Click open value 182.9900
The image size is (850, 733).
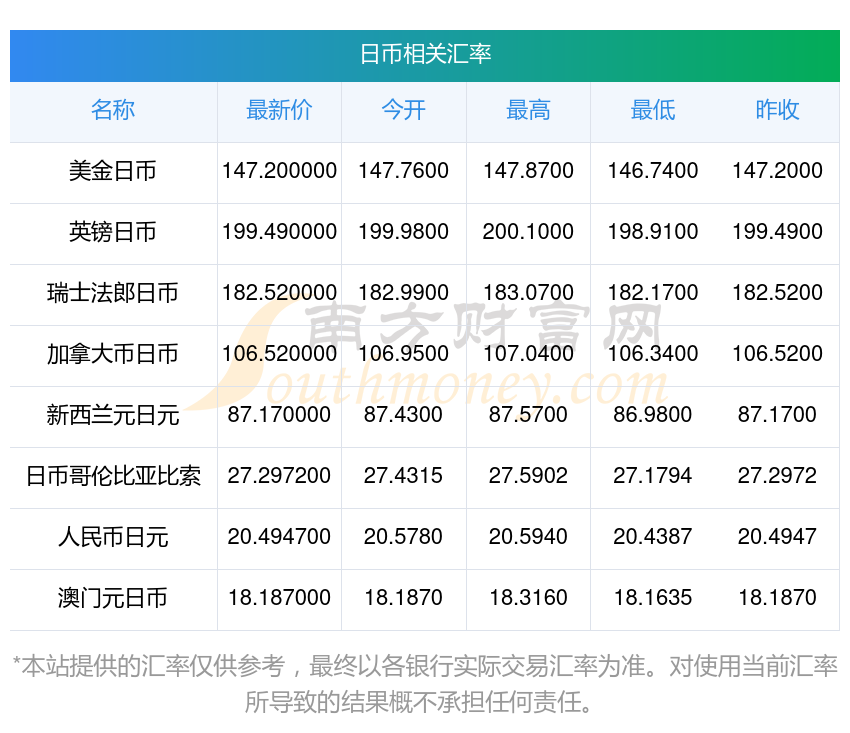pos(403,293)
